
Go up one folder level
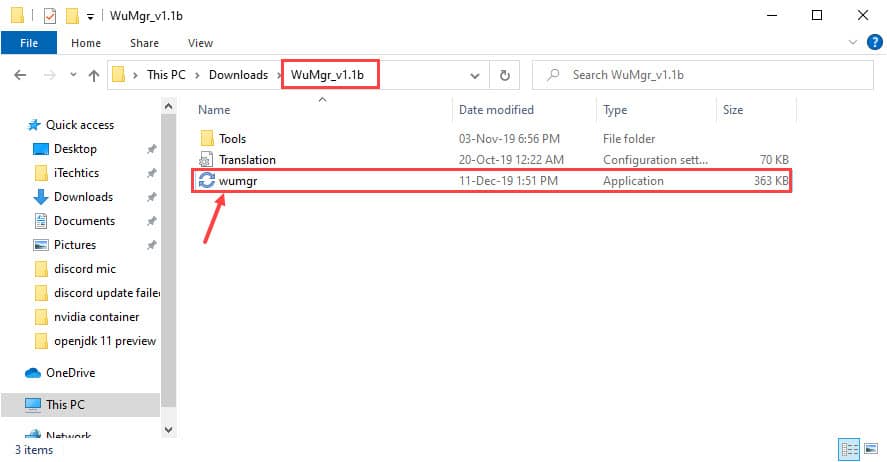tap(94, 75)
